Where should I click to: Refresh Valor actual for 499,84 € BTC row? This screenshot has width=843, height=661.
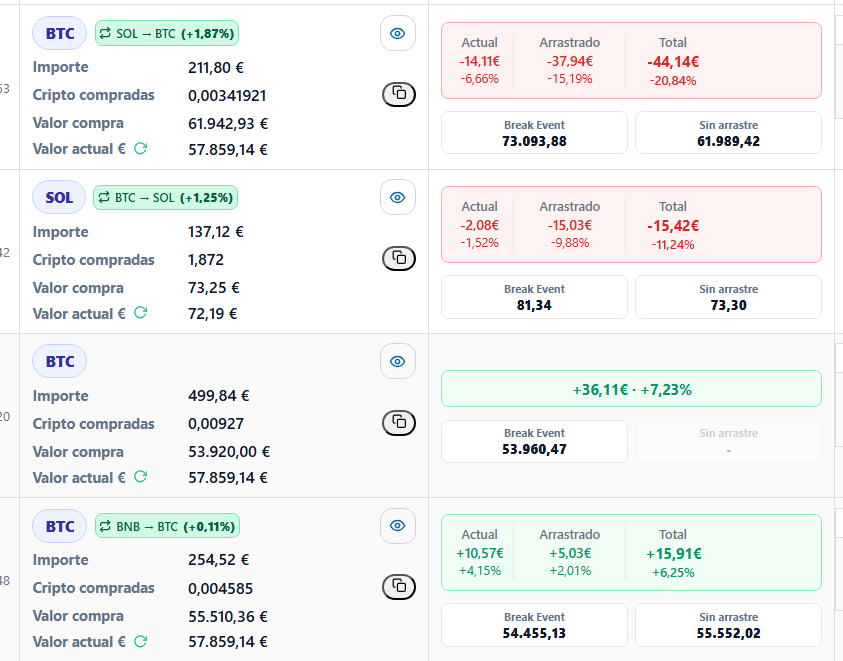coord(140,477)
